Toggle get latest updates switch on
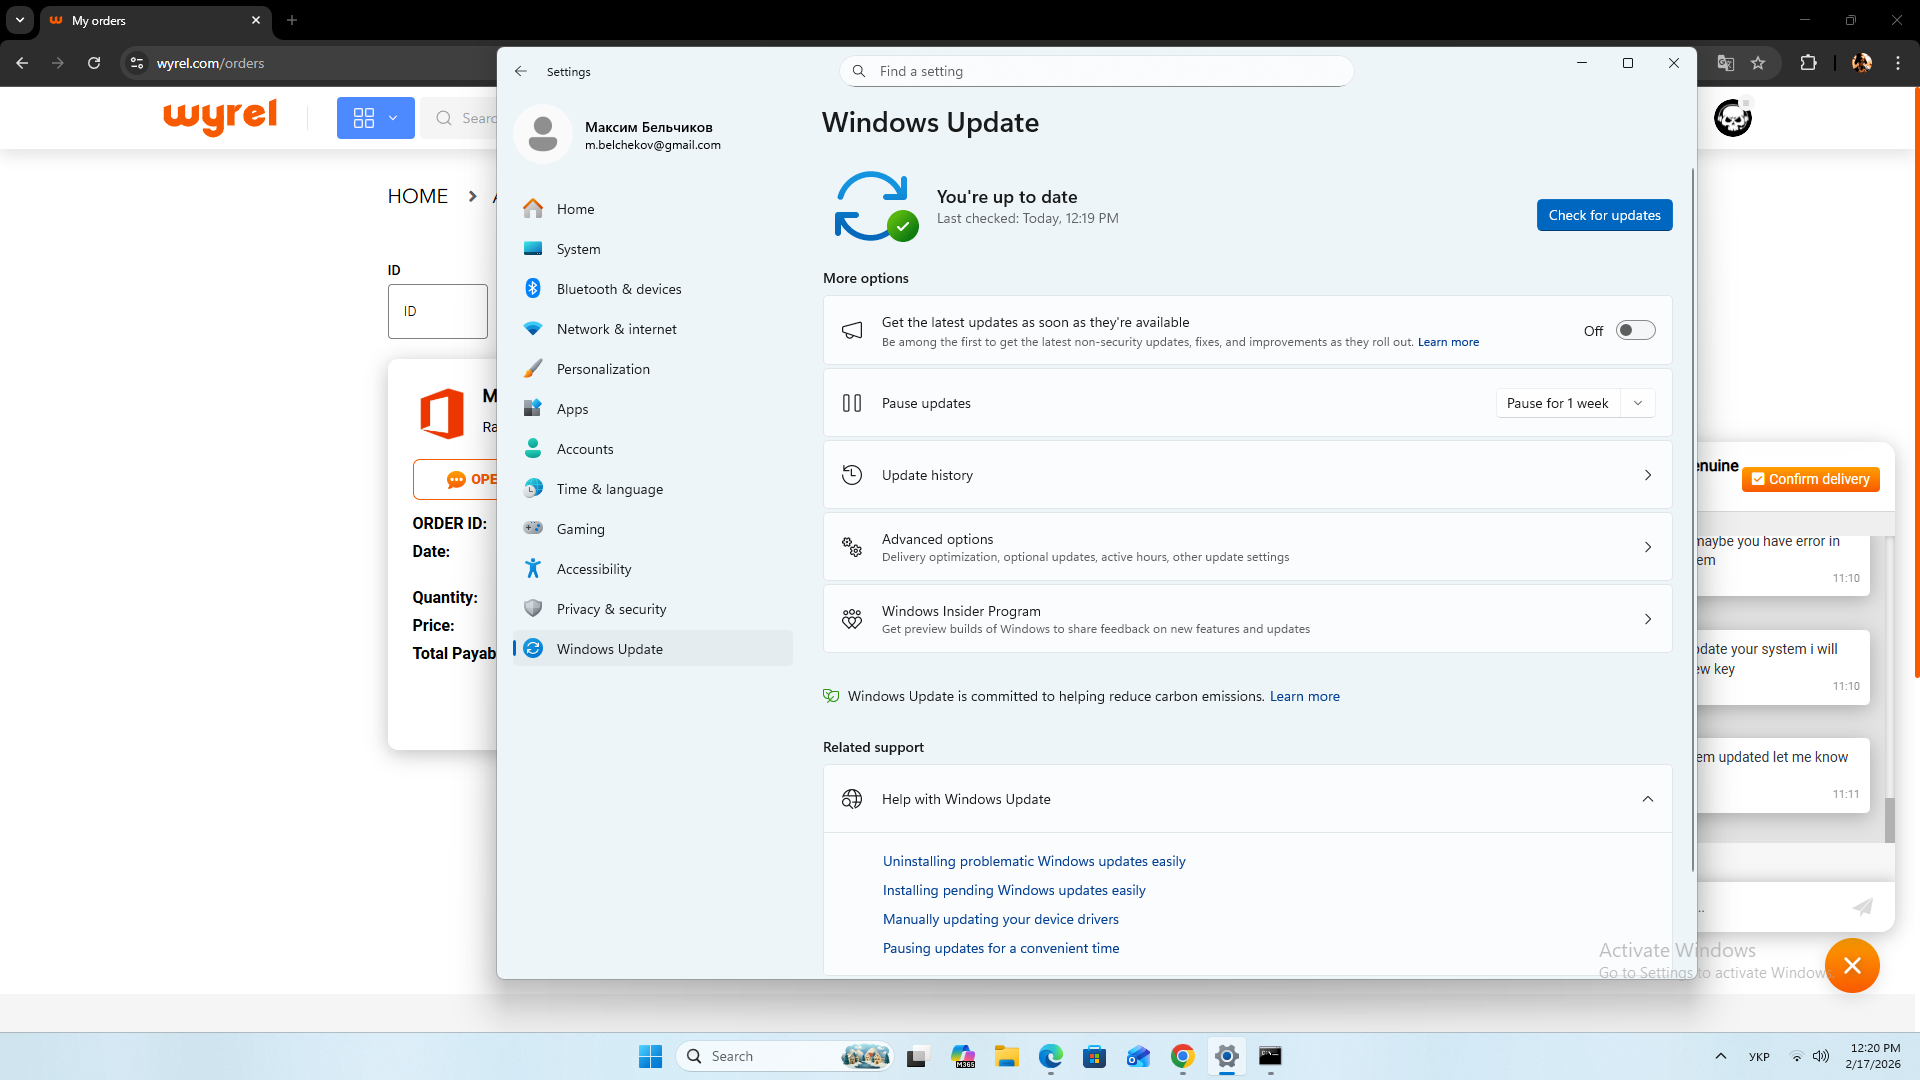The image size is (1920, 1080). (1635, 331)
